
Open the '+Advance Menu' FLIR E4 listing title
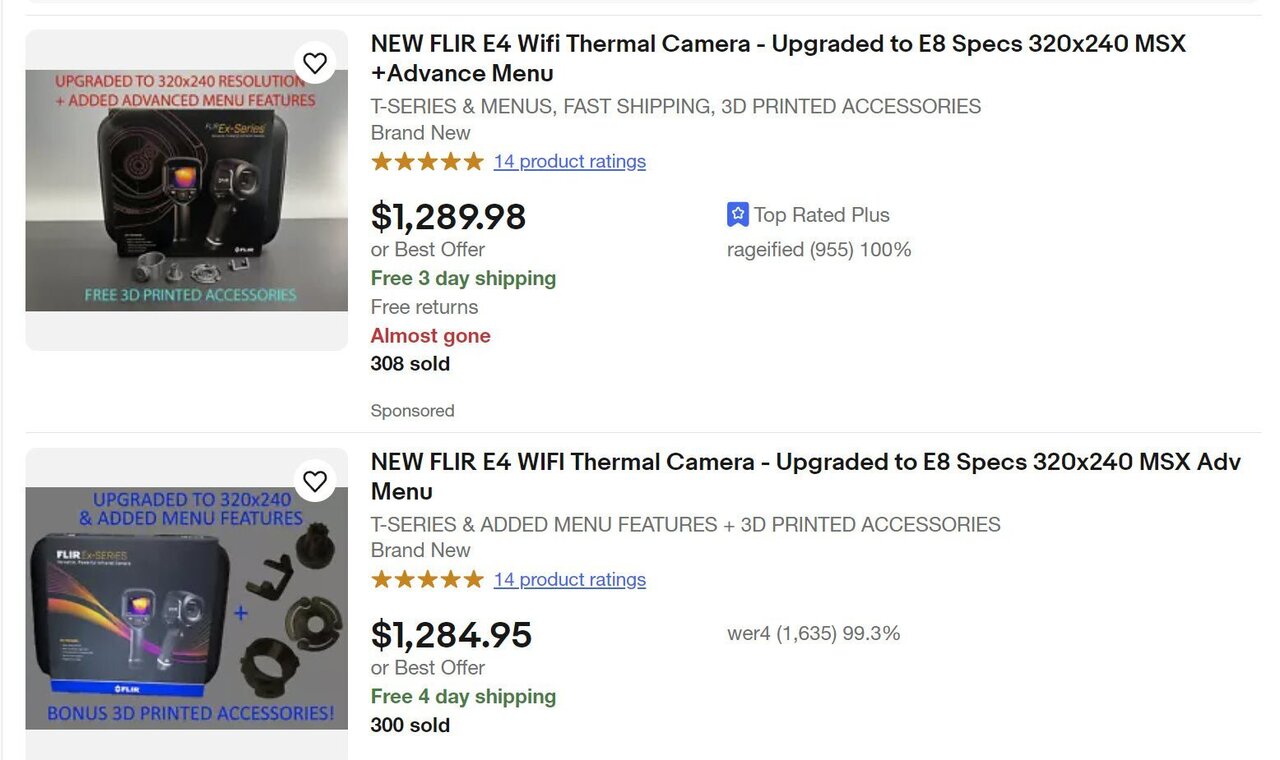[778, 58]
